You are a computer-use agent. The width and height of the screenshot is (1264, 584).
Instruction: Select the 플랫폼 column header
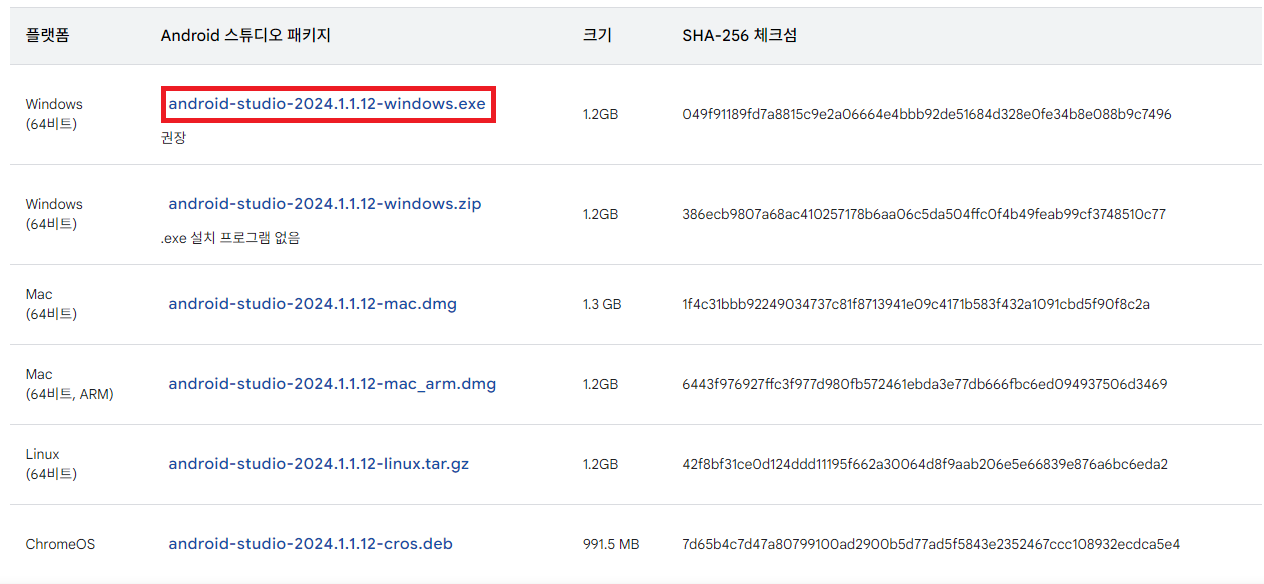48,35
